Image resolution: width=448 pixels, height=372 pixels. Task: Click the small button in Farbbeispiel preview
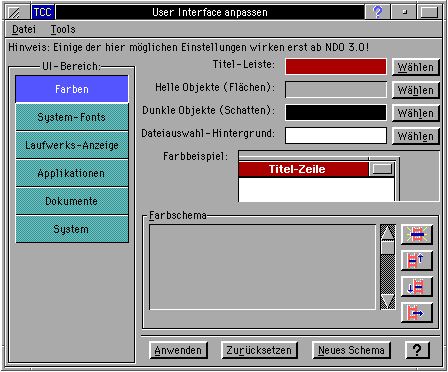[x=382, y=169]
